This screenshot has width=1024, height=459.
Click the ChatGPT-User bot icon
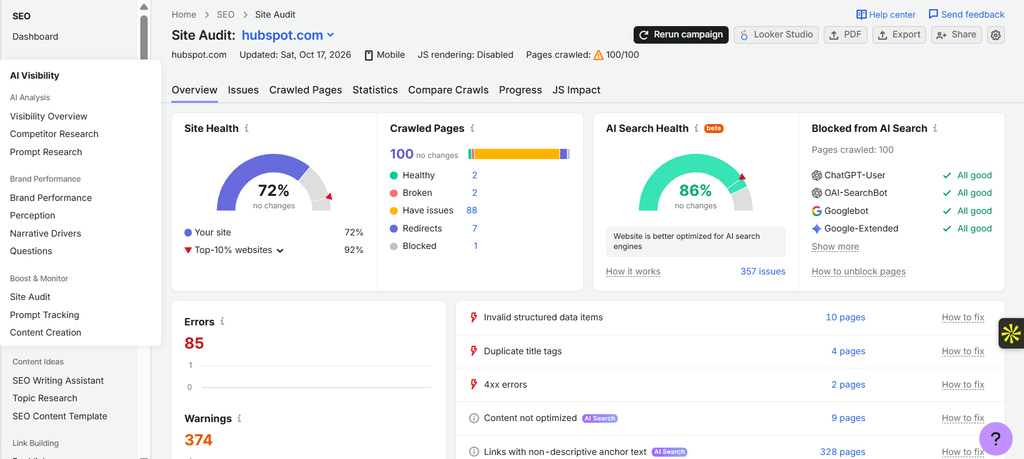816,175
